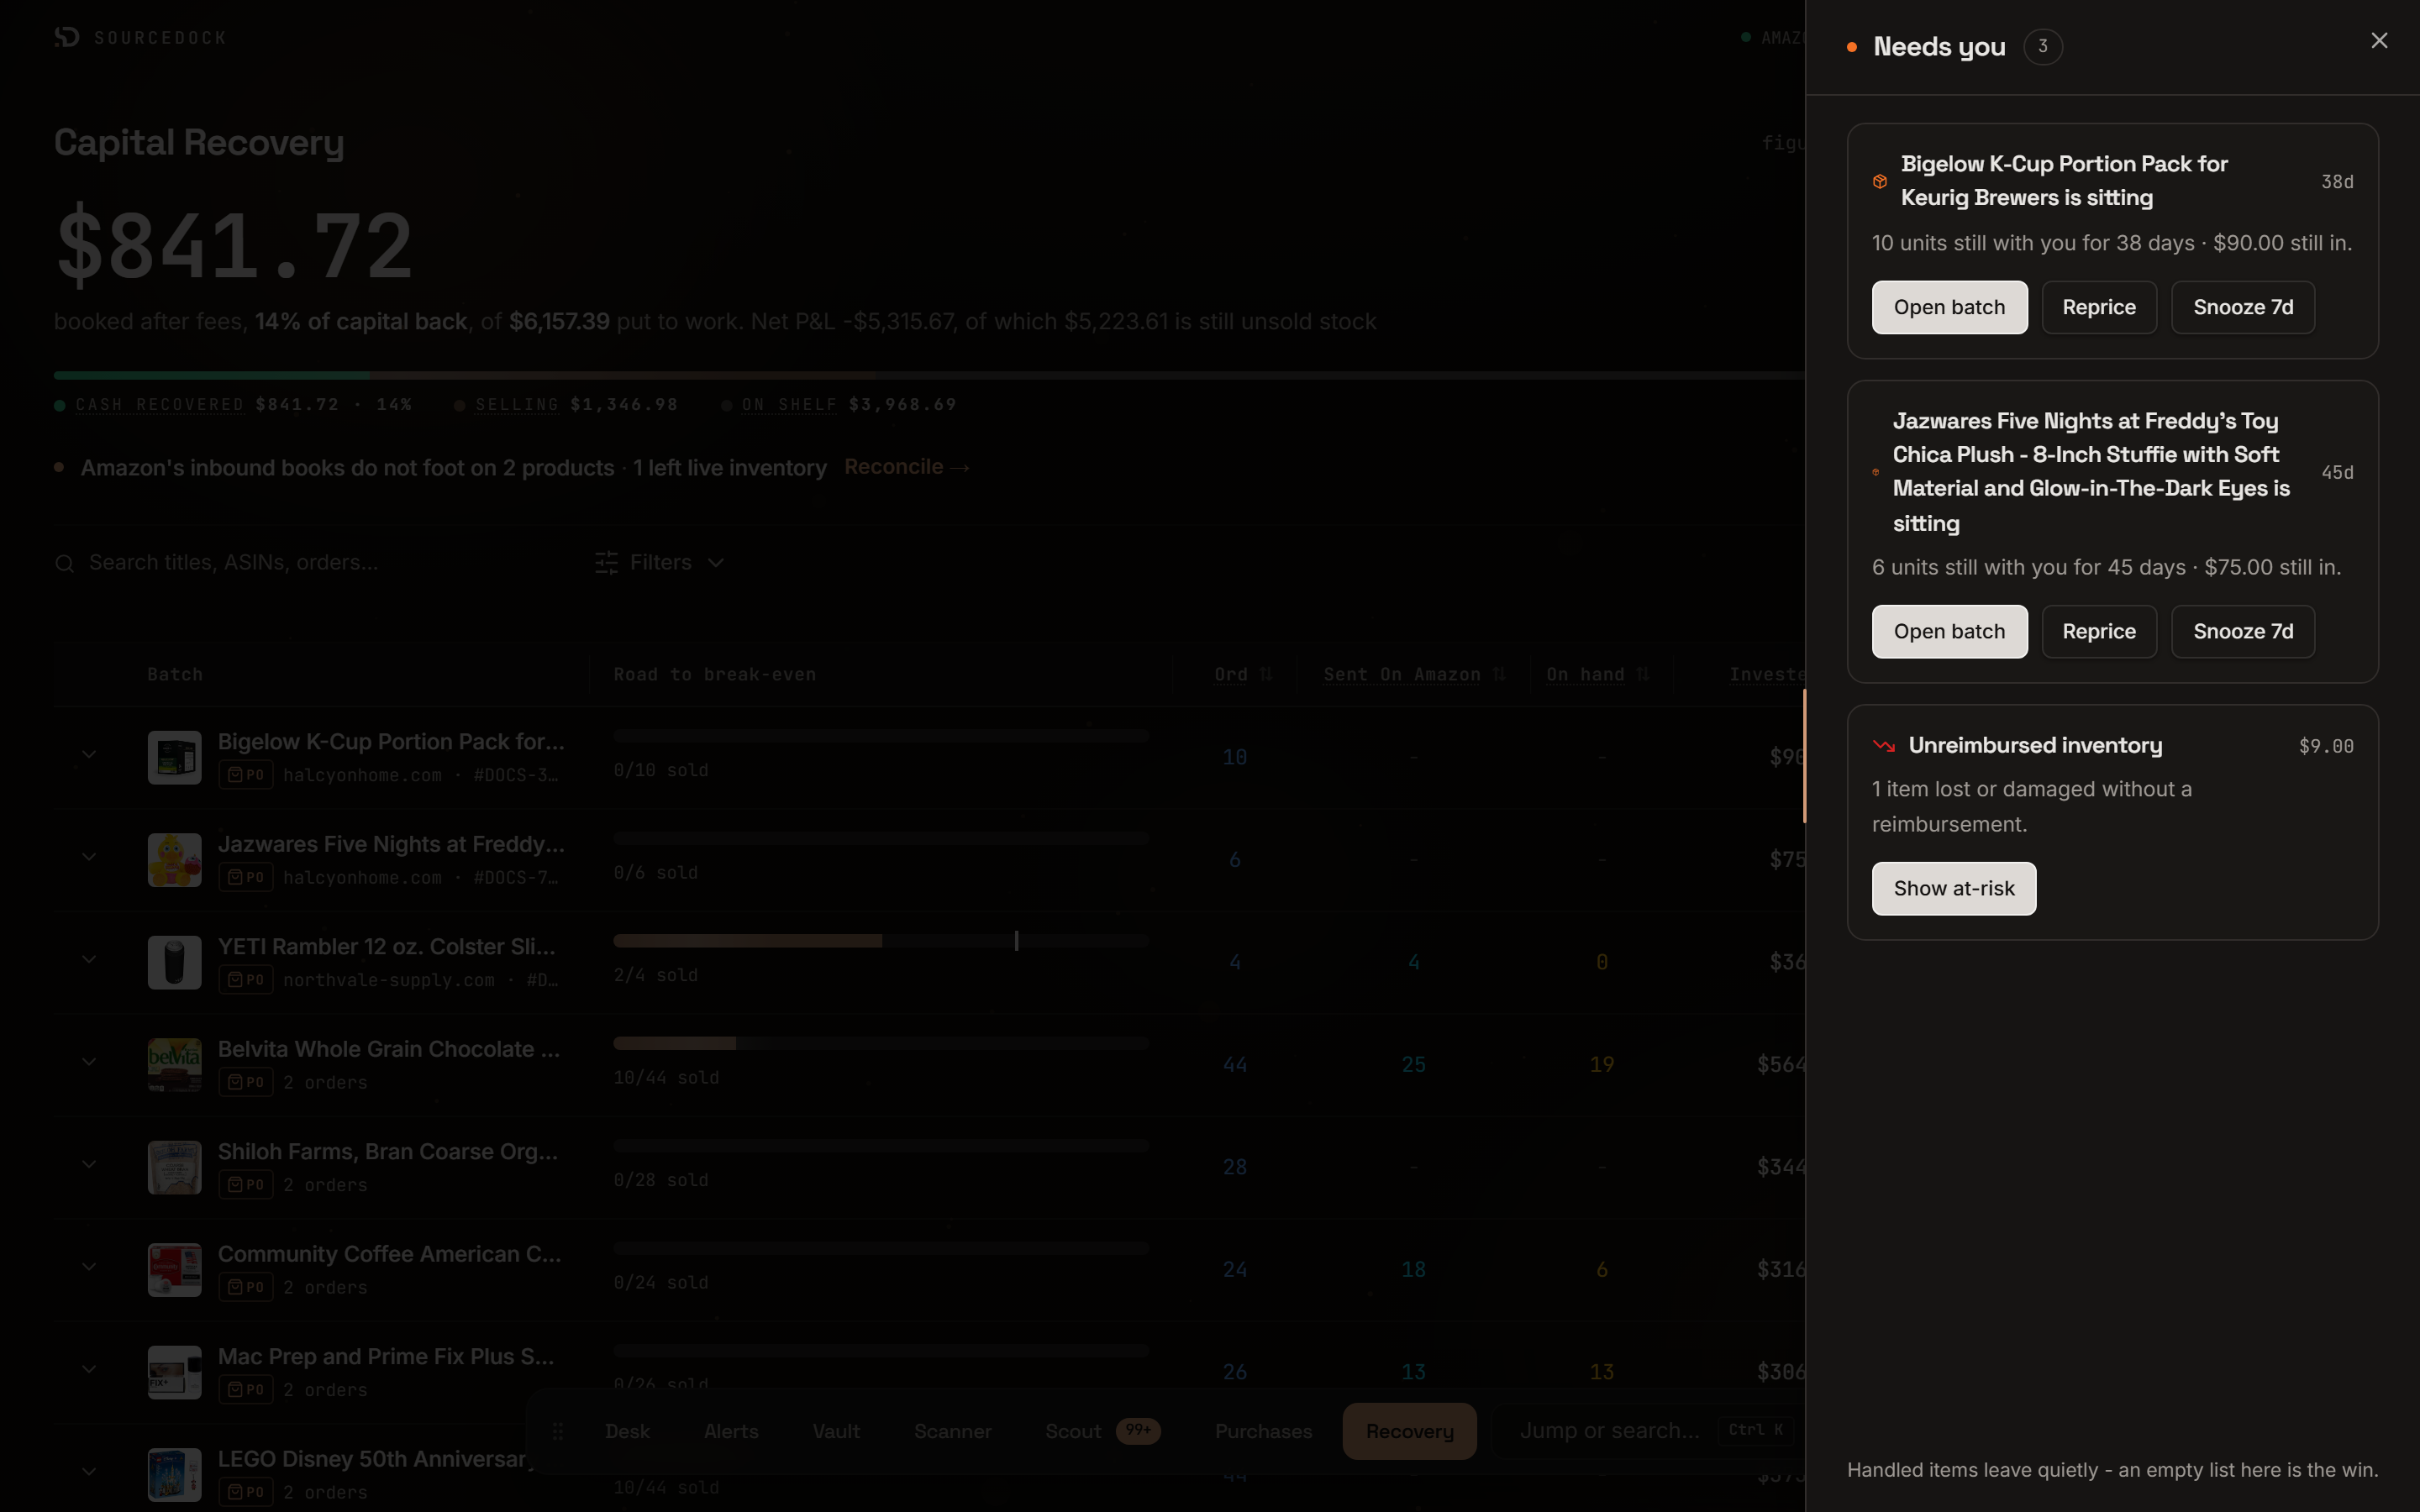This screenshot has width=2420, height=1512.
Task: Open batch for the Bigelow K-Cup card
Action: click(x=1949, y=307)
